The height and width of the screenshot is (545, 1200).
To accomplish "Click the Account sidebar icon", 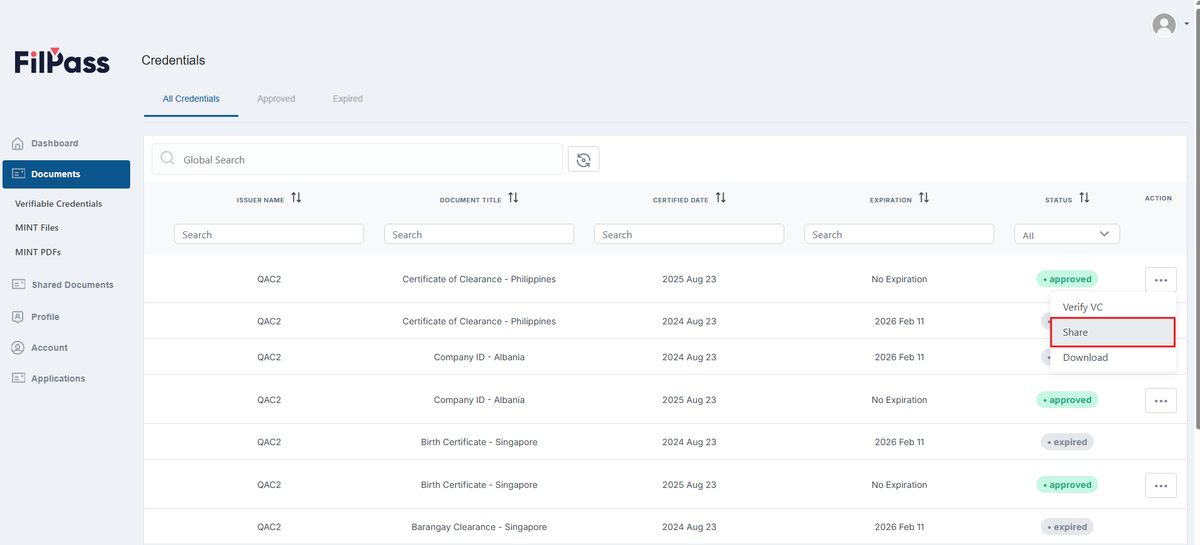I will coord(18,348).
